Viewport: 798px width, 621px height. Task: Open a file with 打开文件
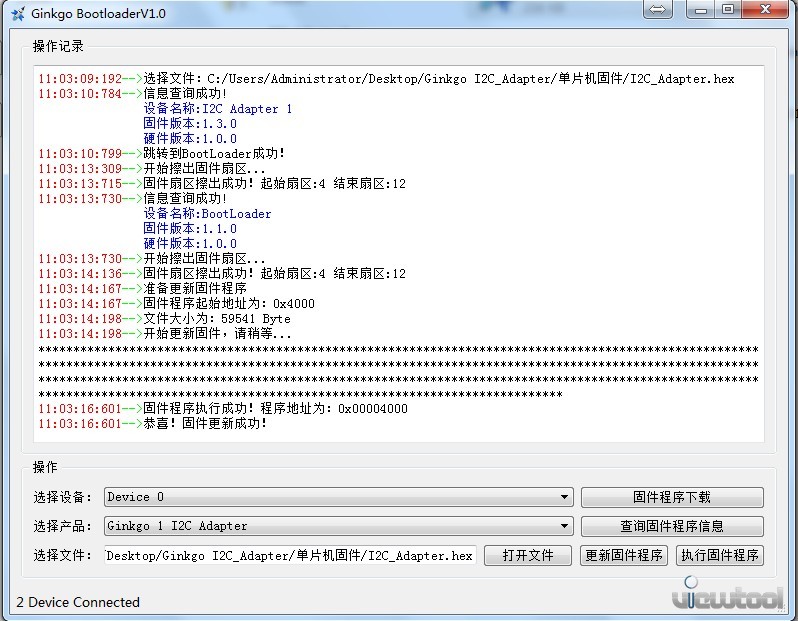[x=528, y=555]
